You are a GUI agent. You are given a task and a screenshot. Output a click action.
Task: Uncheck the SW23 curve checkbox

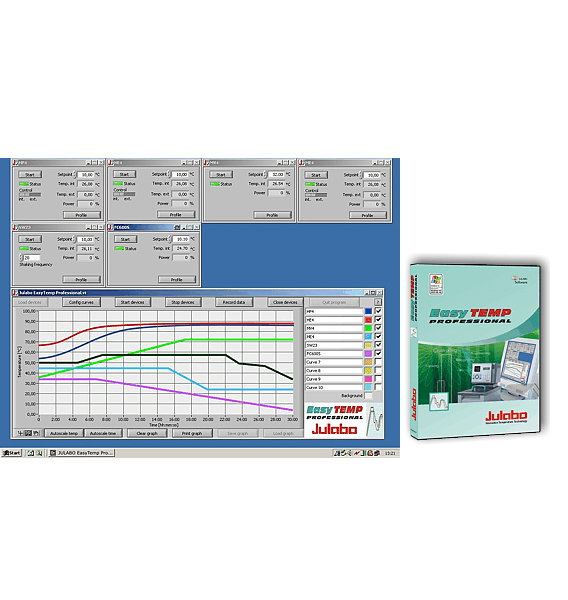point(378,344)
